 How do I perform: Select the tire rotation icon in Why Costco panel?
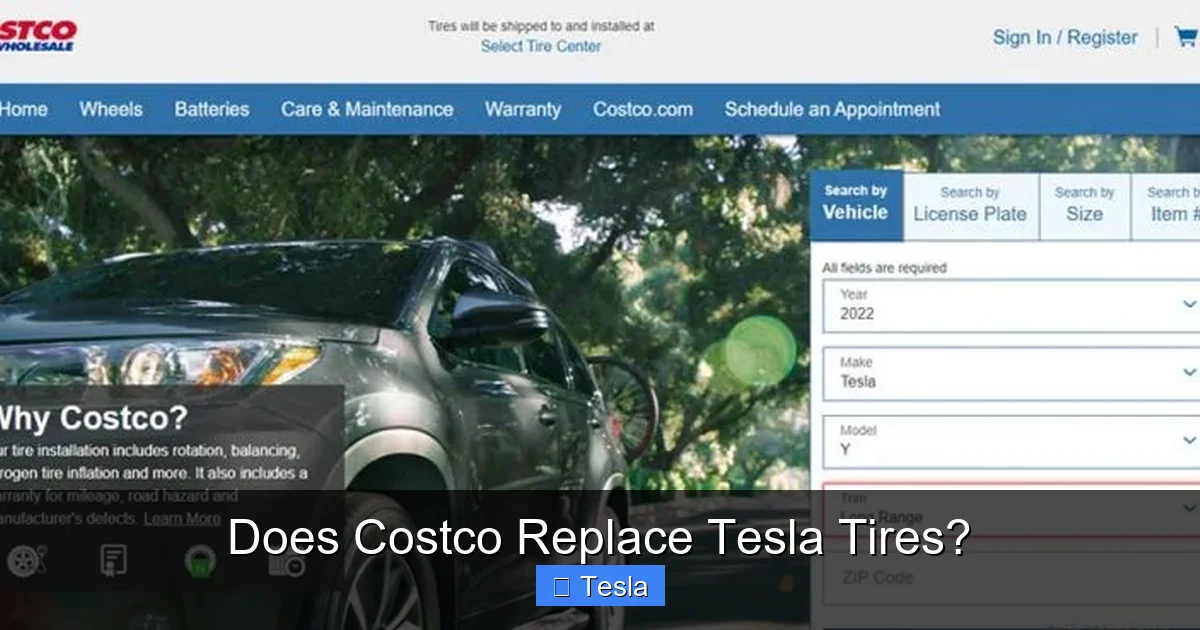[x=25, y=560]
